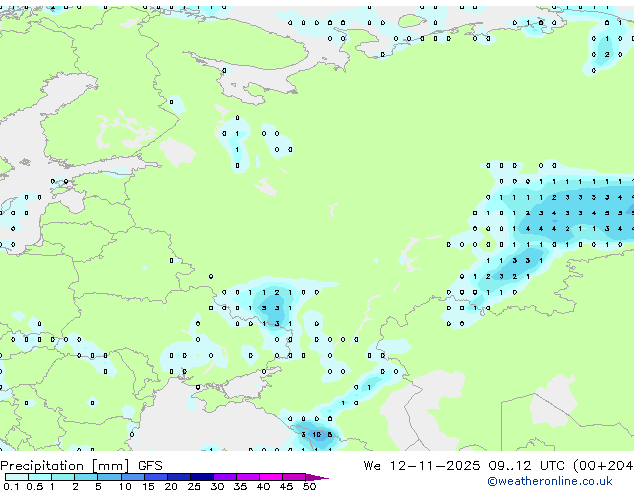Click the '45' legend scale label
This screenshot has height=490, width=634.
tap(287, 486)
